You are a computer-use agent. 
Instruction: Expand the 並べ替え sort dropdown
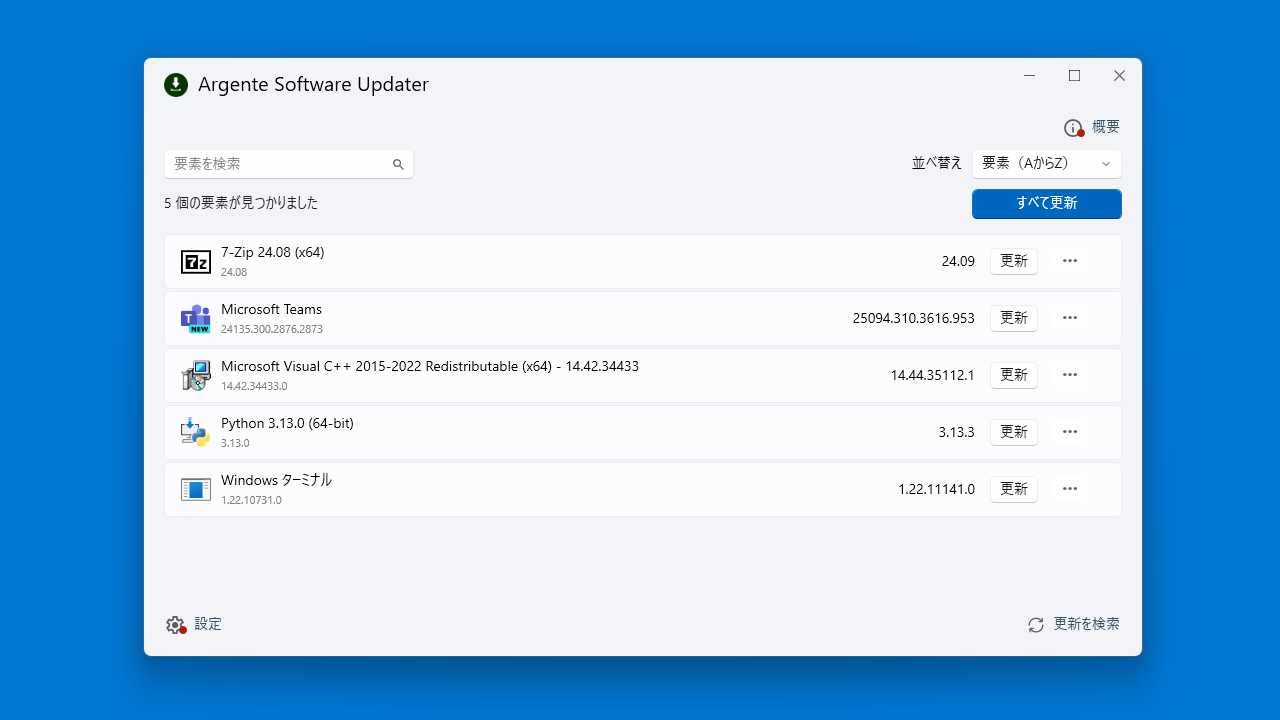(1047, 164)
